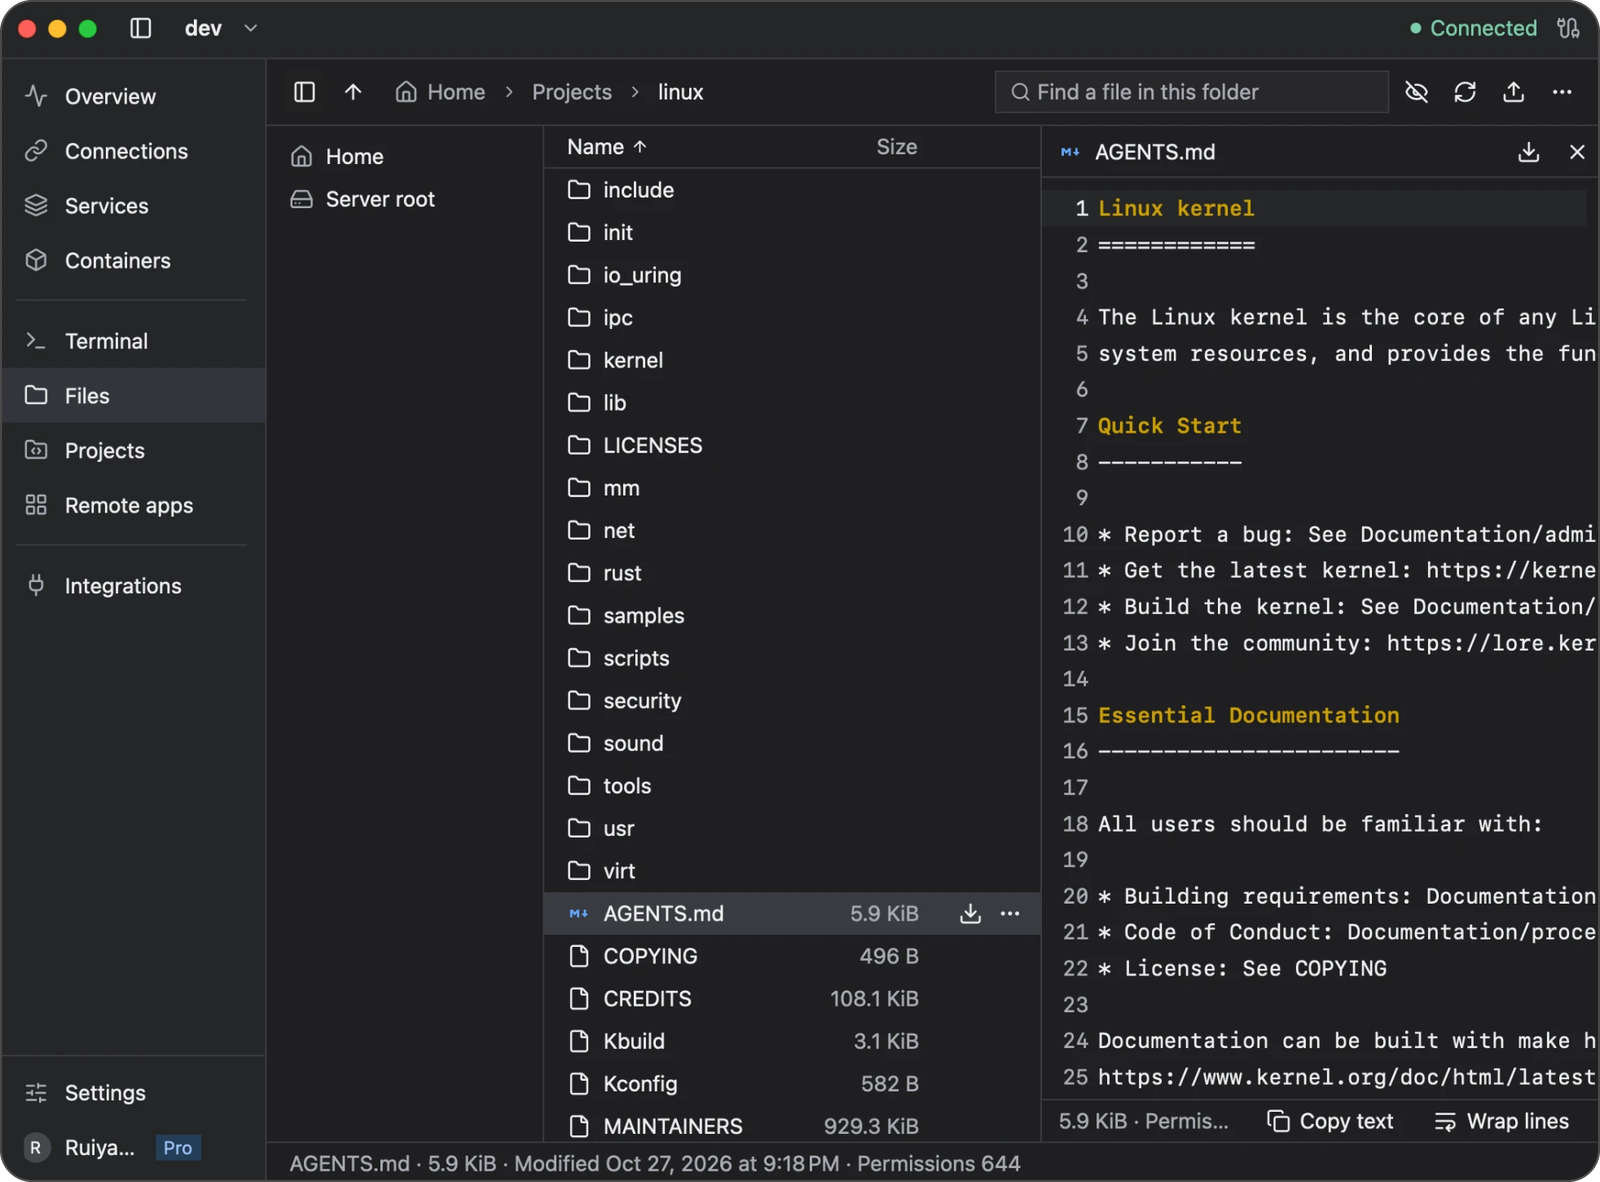
Task: Open the folder more options menu
Action: [1562, 92]
